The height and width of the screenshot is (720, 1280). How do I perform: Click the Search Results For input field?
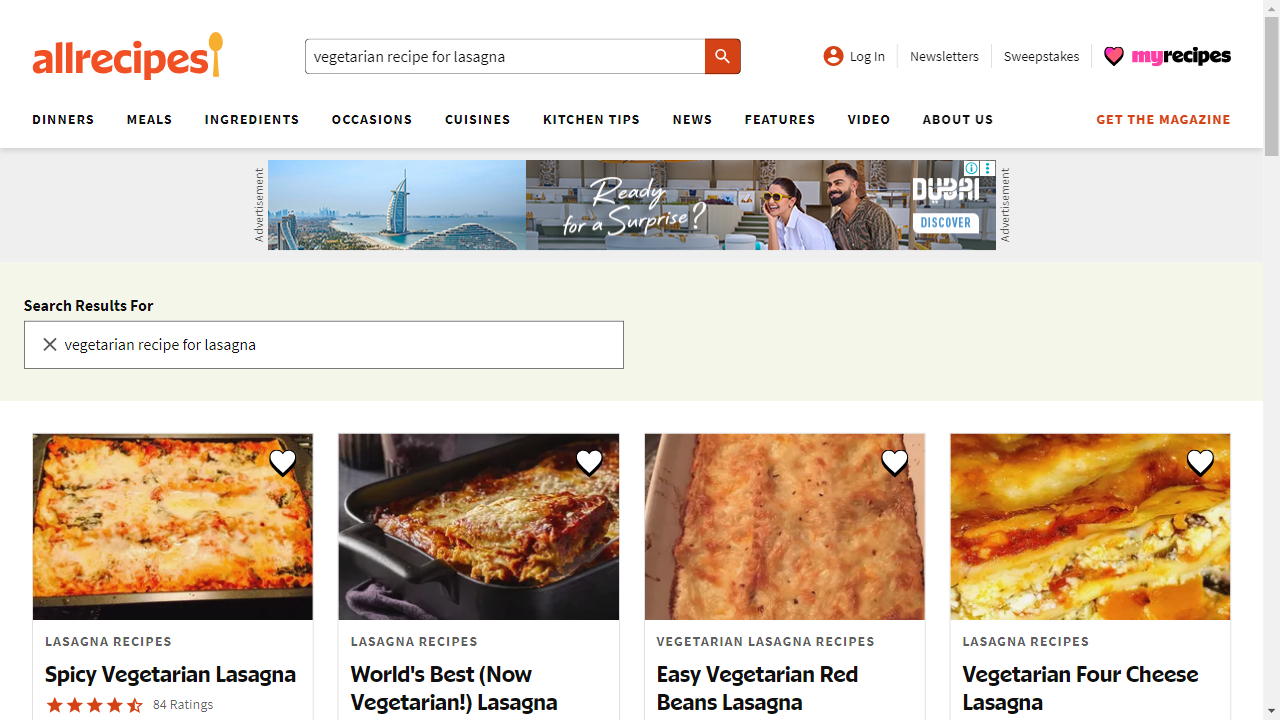(324, 345)
